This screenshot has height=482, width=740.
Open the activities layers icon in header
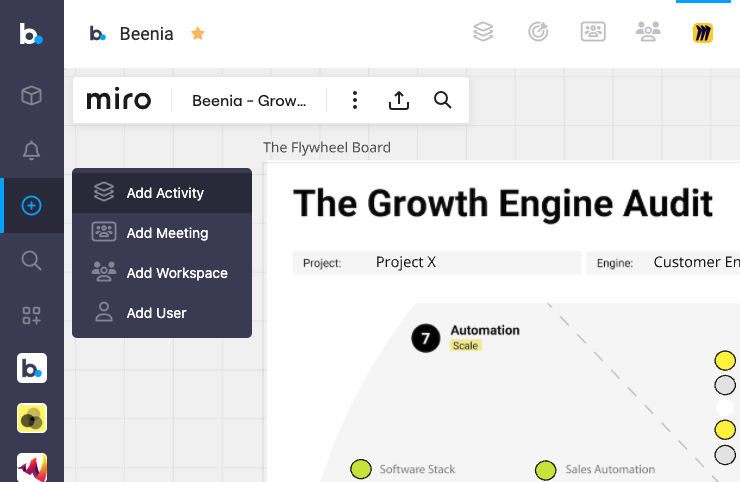point(484,32)
